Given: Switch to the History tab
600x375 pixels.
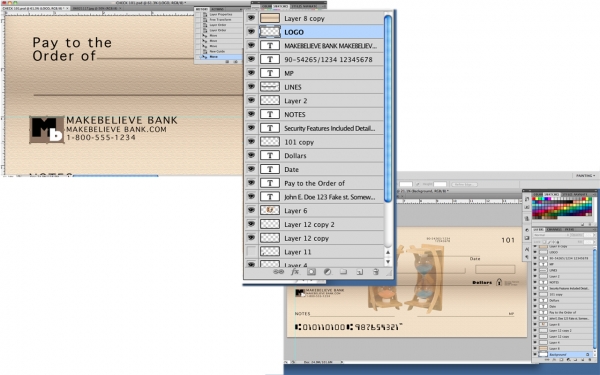Looking at the screenshot, I should click(201, 9).
